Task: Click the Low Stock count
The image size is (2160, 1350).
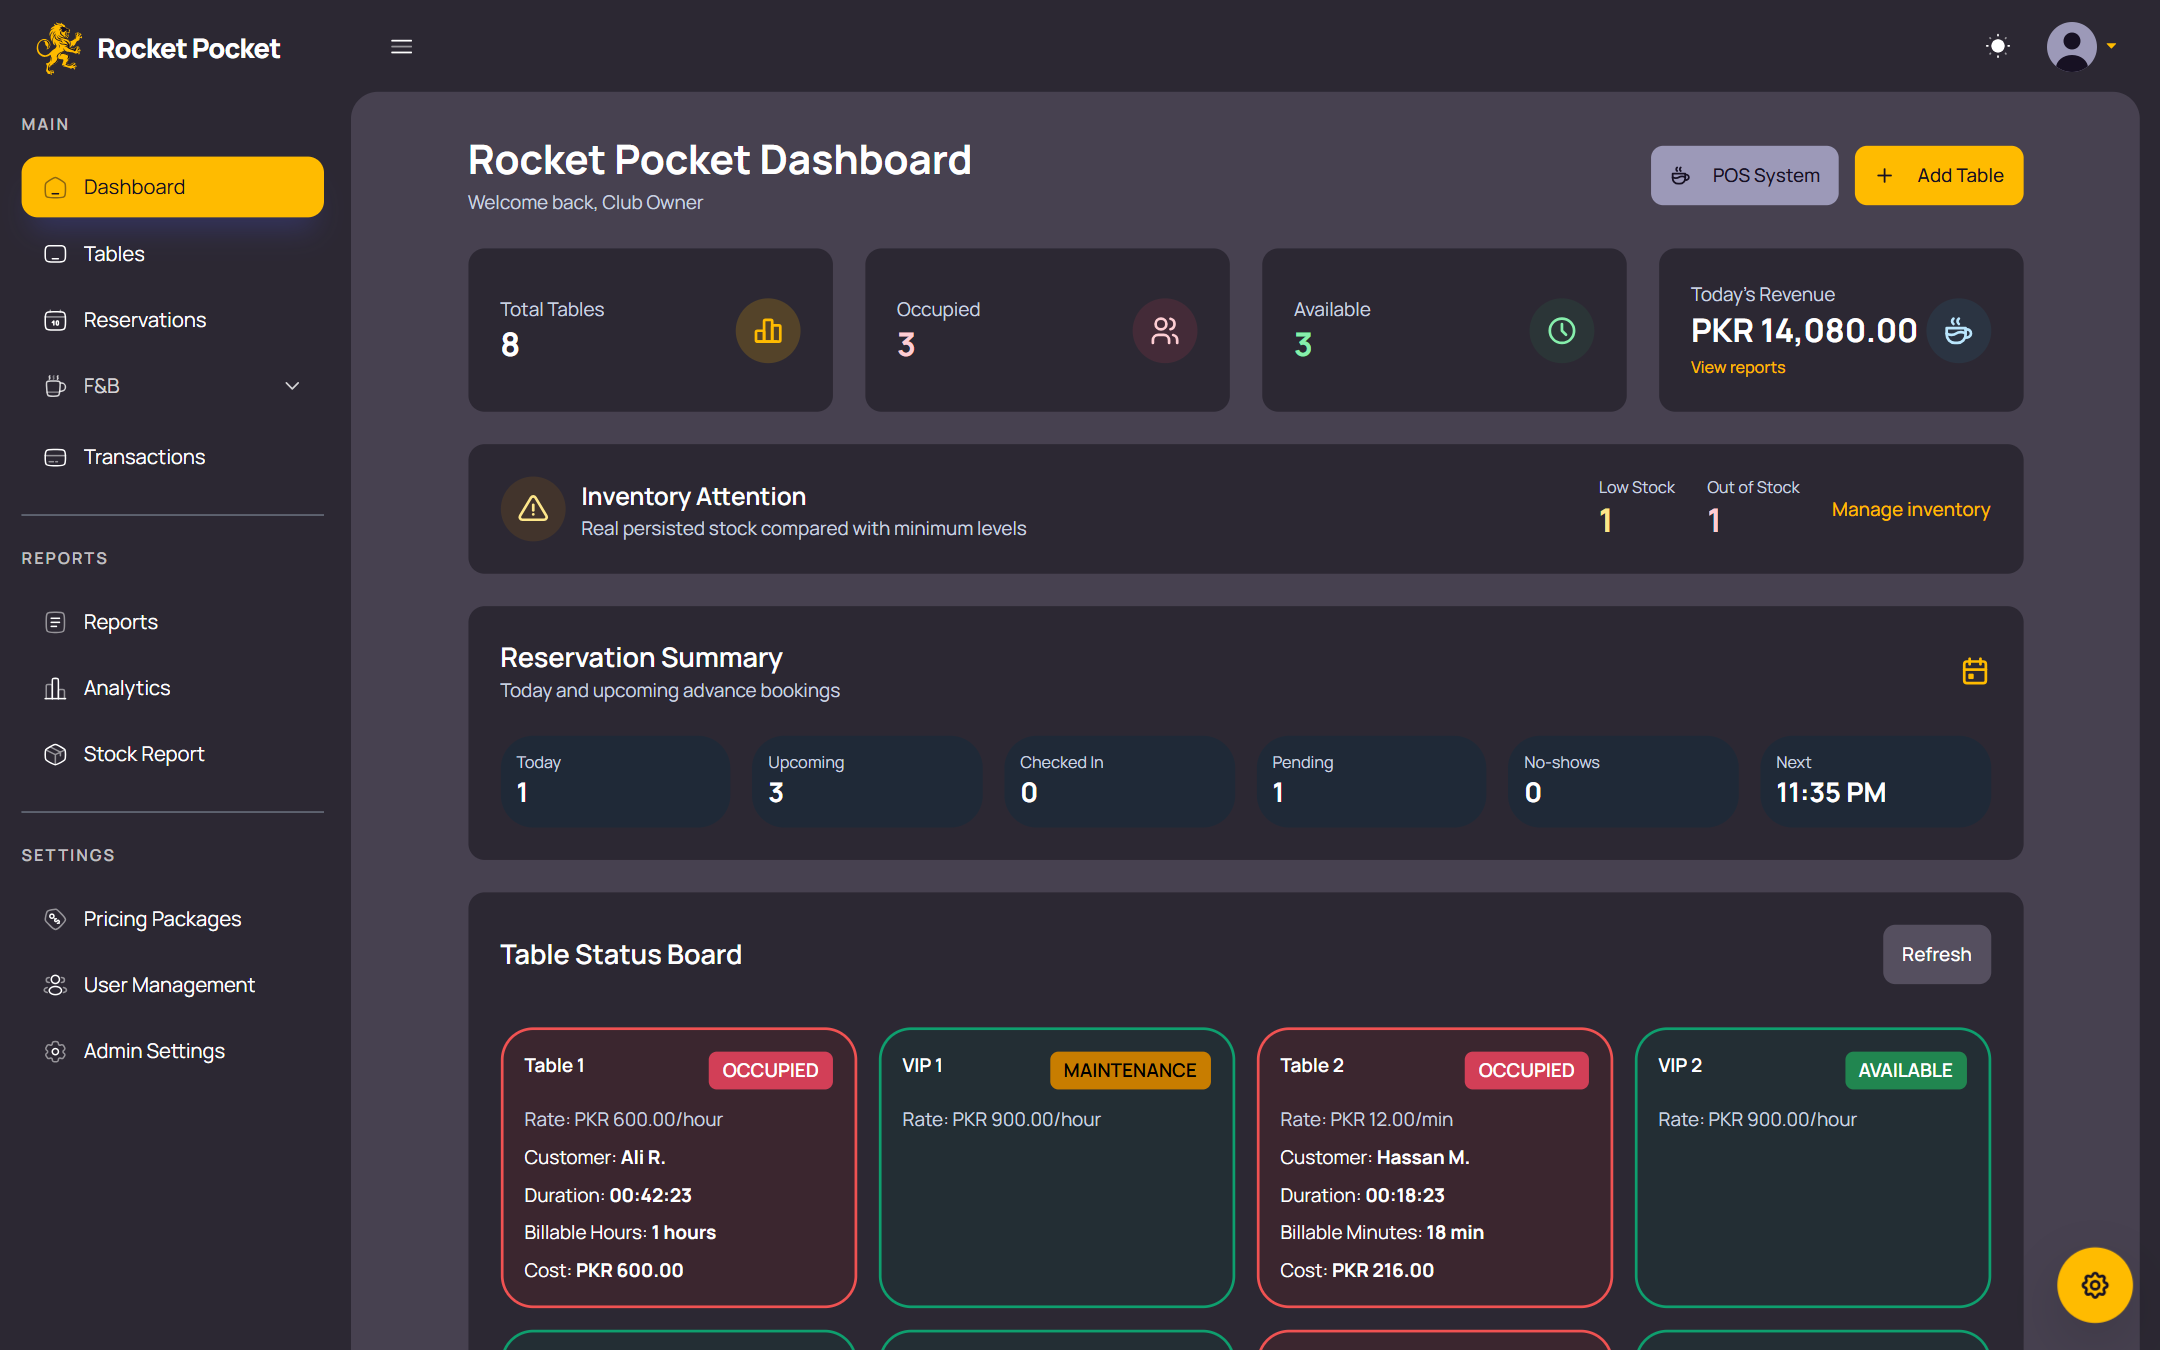Action: click(1605, 520)
